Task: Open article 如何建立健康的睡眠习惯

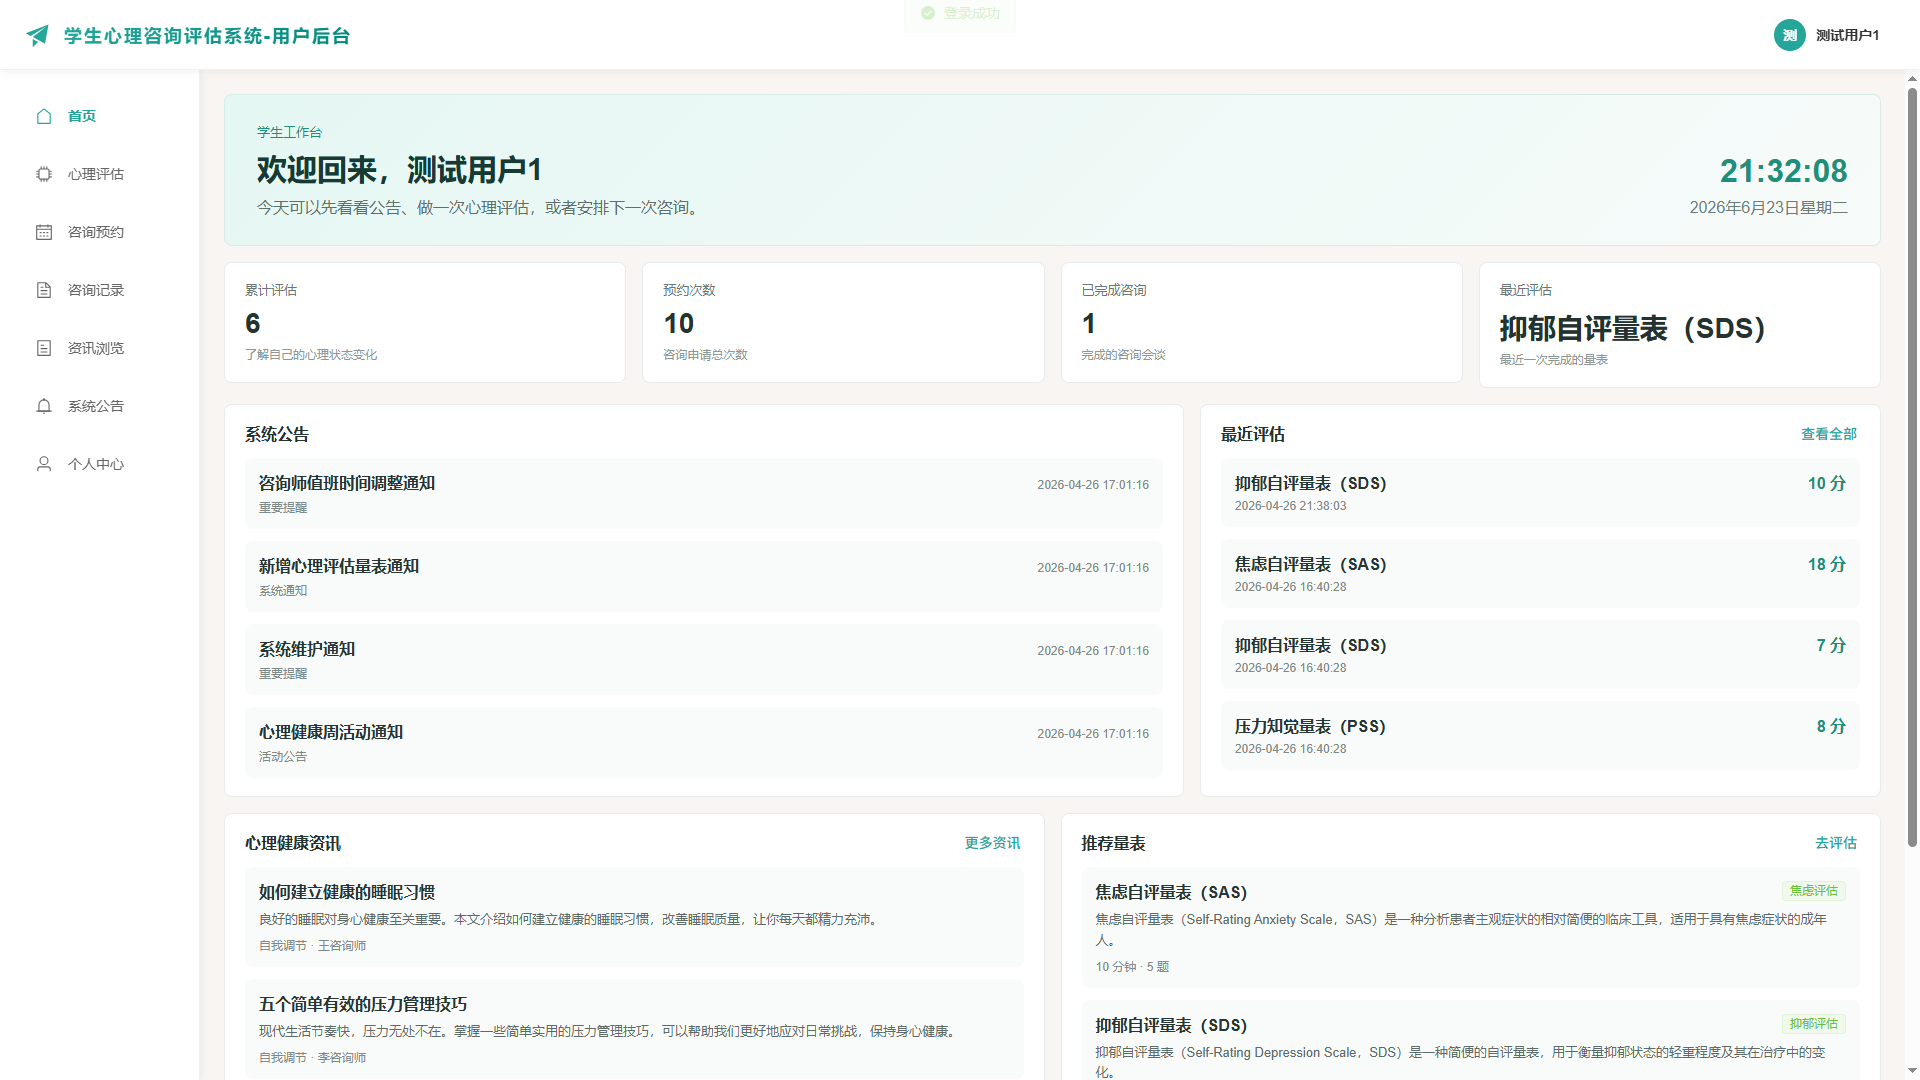Action: tap(634, 917)
